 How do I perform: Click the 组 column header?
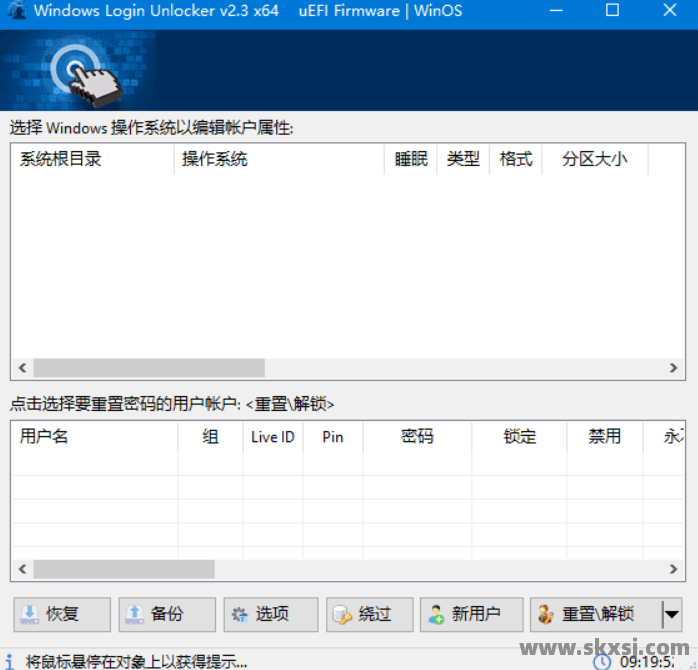211,436
